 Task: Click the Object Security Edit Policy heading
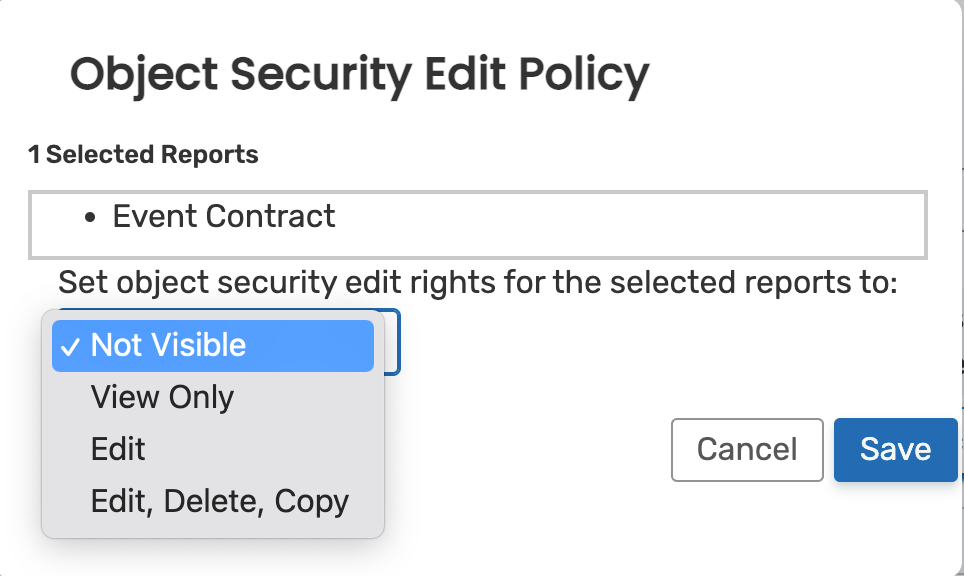[x=359, y=74]
